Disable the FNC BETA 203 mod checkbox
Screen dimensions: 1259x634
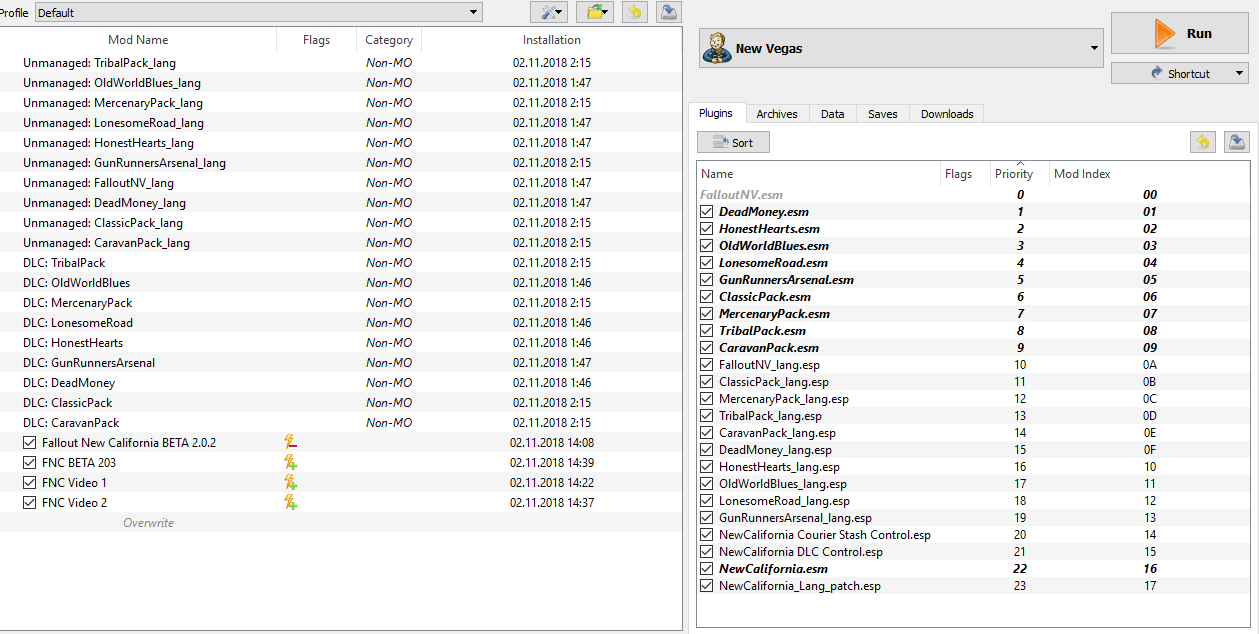tap(29, 462)
